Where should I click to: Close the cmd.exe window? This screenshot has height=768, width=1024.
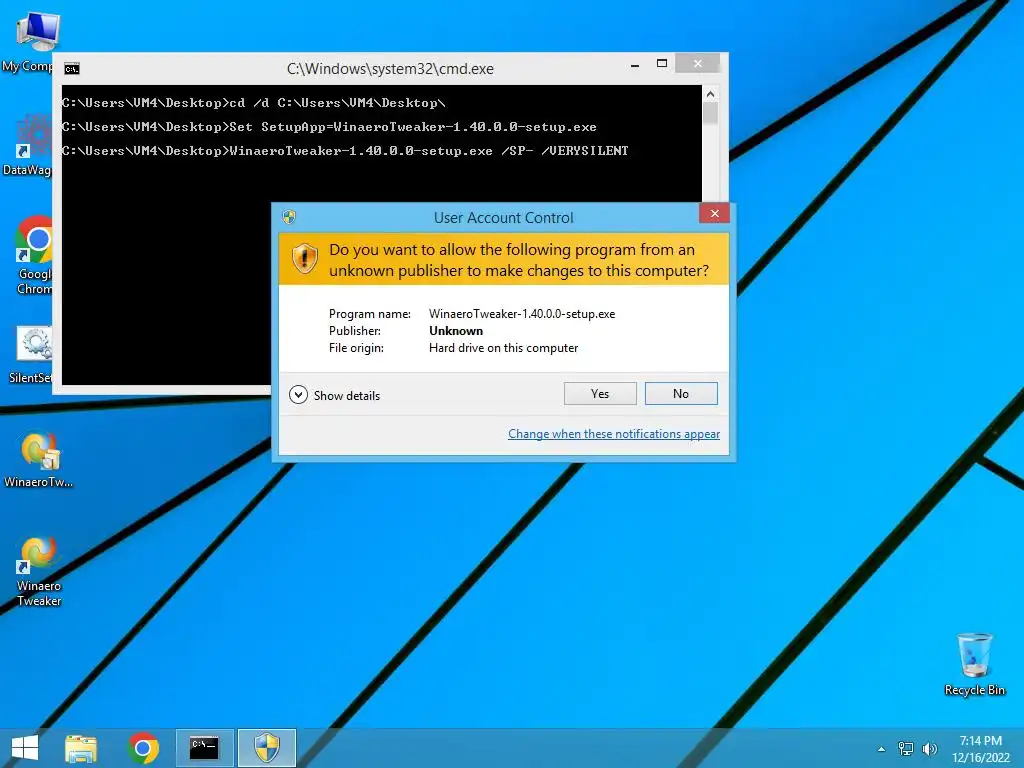(697, 63)
